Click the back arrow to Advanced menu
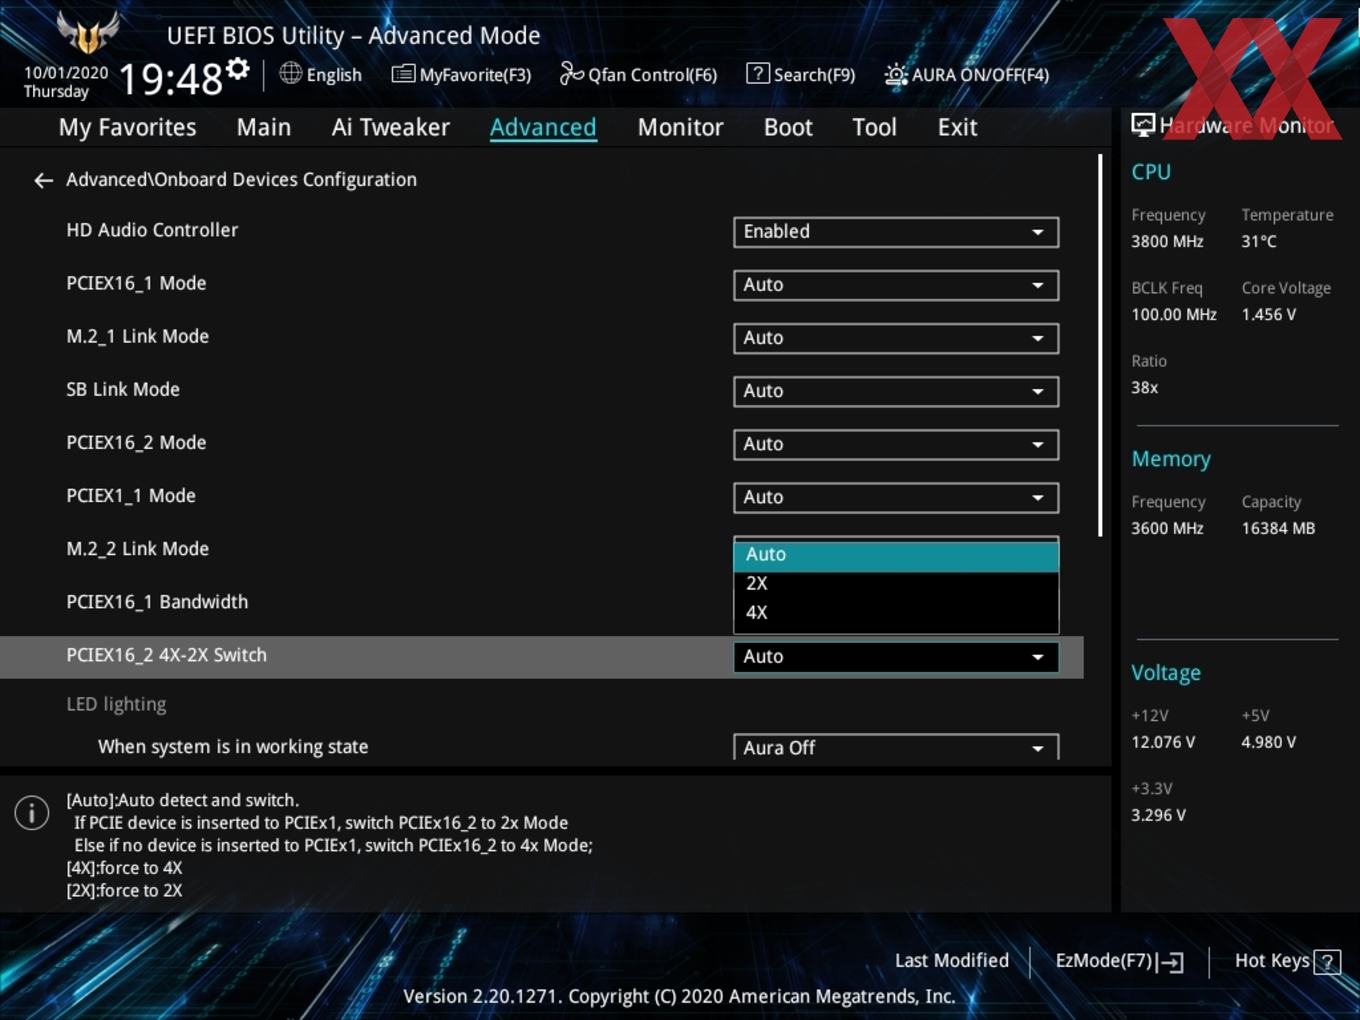 [x=43, y=180]
